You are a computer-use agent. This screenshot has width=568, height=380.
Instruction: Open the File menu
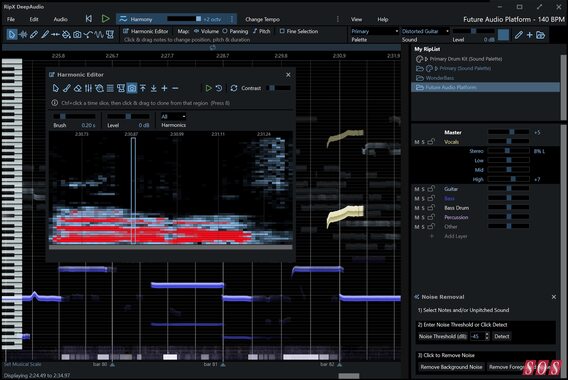tap(11, 19)
